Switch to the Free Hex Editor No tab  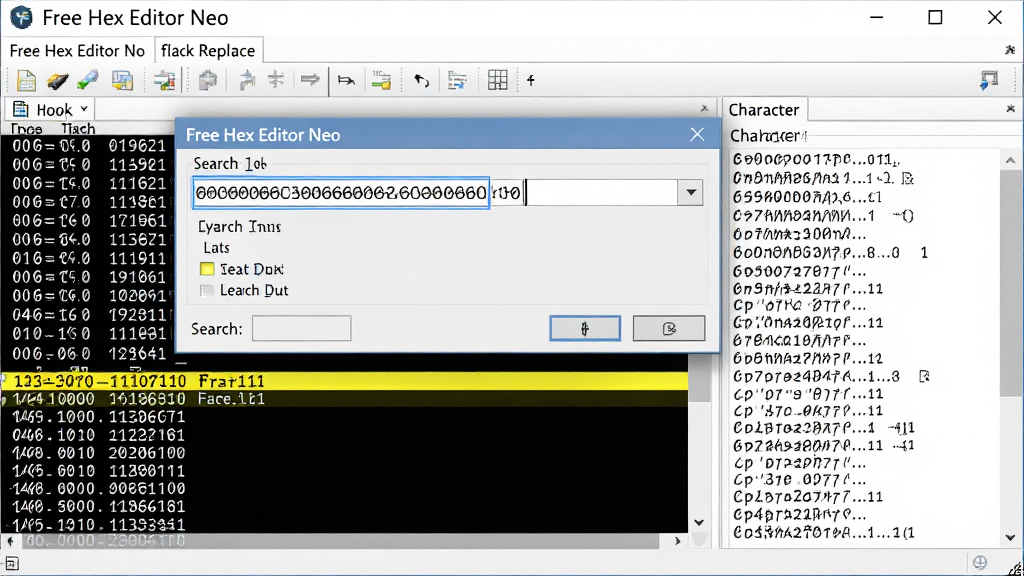pyautogui.click(x=77, y=51)
